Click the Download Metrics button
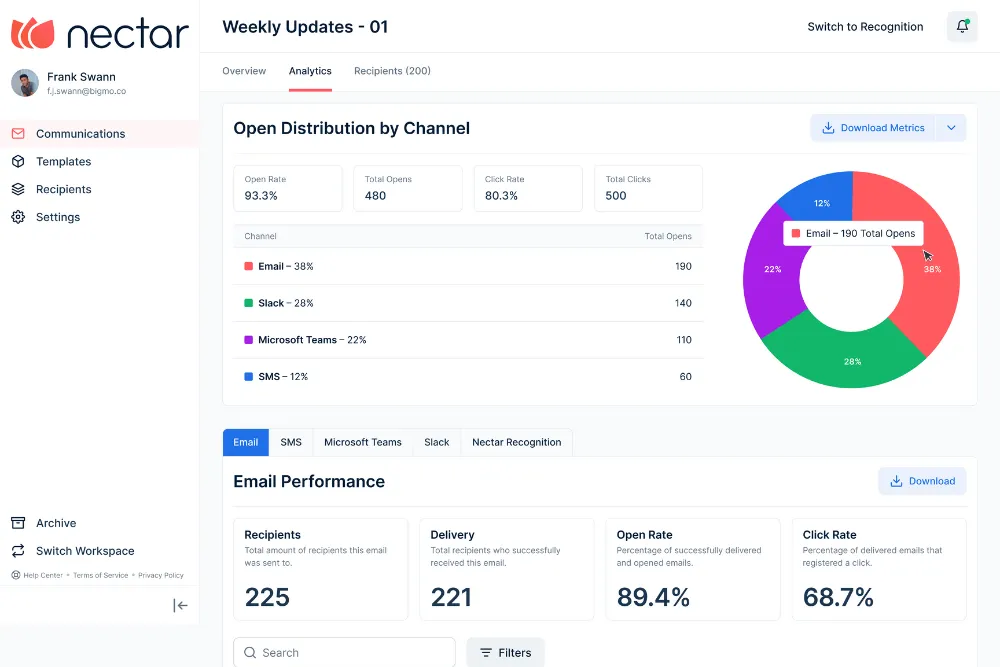The height and width of the screenshot is (667, 1000). (873, 128)
